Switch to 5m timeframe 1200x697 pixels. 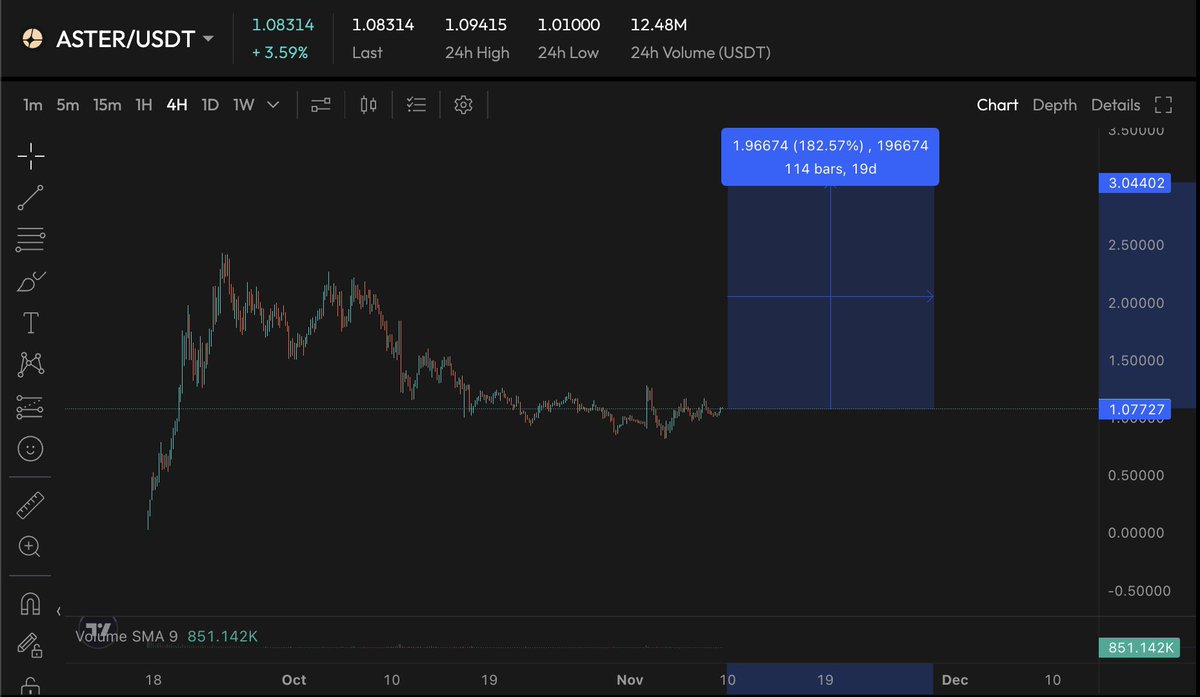(x=67, y=105)
